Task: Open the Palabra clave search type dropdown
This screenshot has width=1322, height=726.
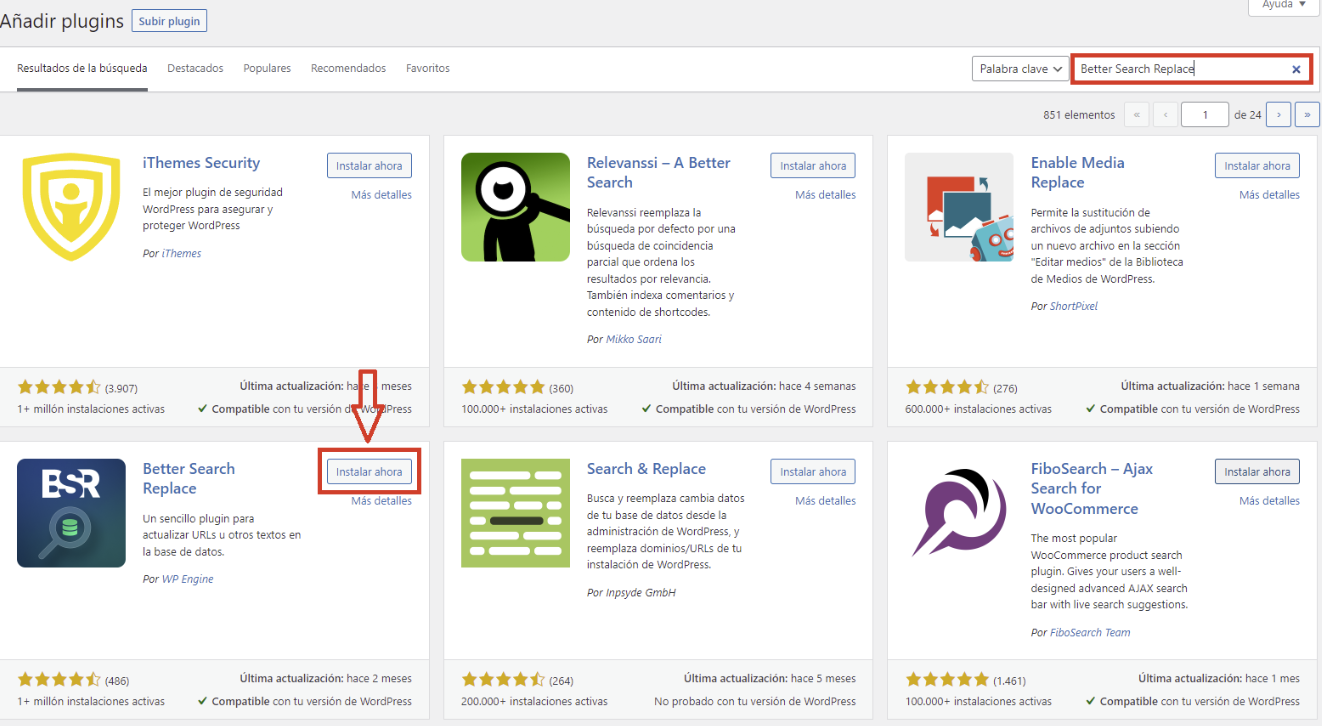Action: (x=1018, y=69)
